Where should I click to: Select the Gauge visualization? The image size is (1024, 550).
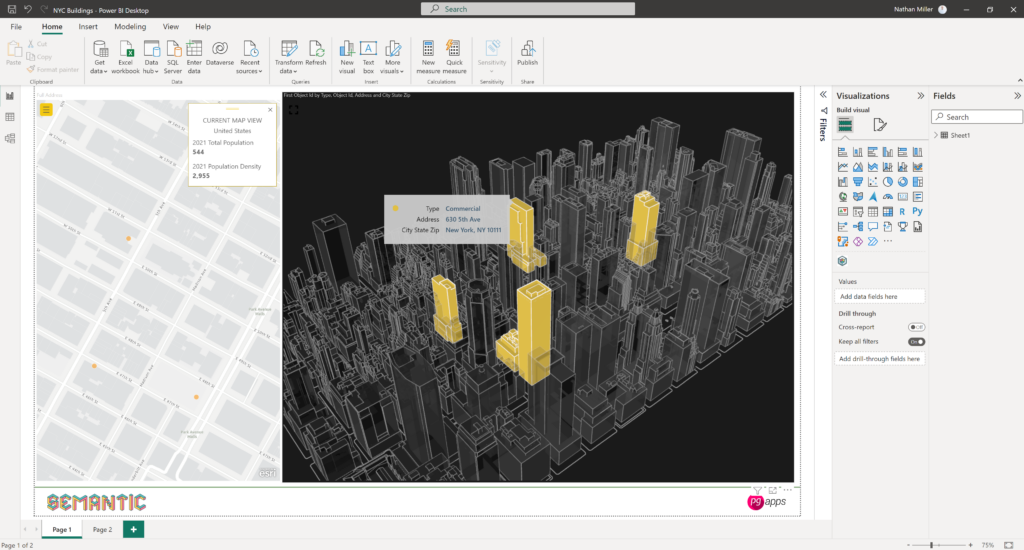coord(888,197)
